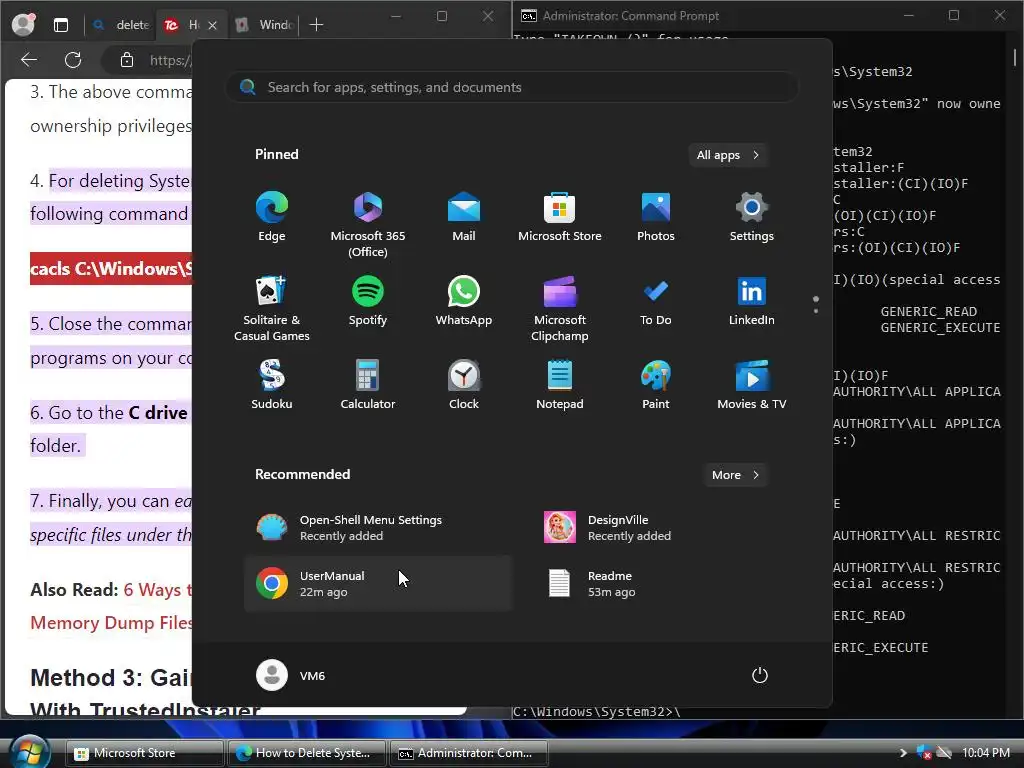
Task: Open Open-Shell Menu Settings recommendation
Action: pos(377,528)
